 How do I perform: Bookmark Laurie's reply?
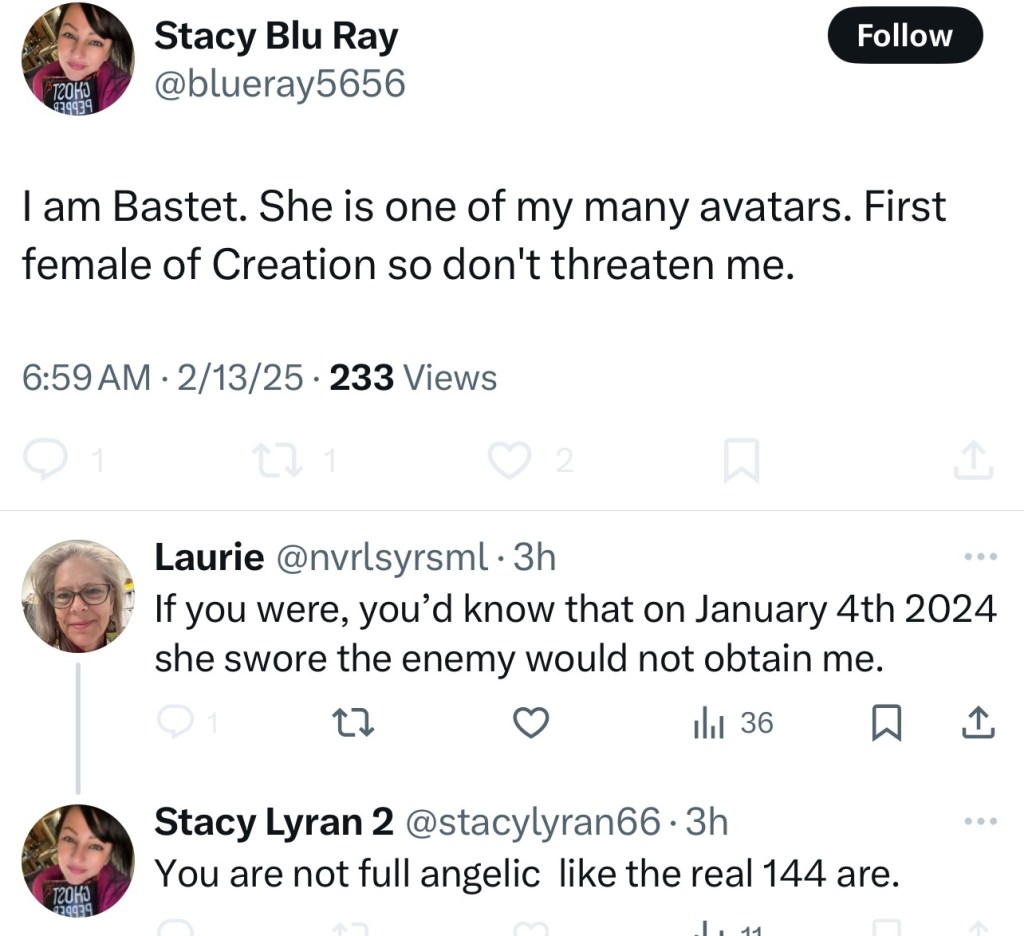coord(884,723)
